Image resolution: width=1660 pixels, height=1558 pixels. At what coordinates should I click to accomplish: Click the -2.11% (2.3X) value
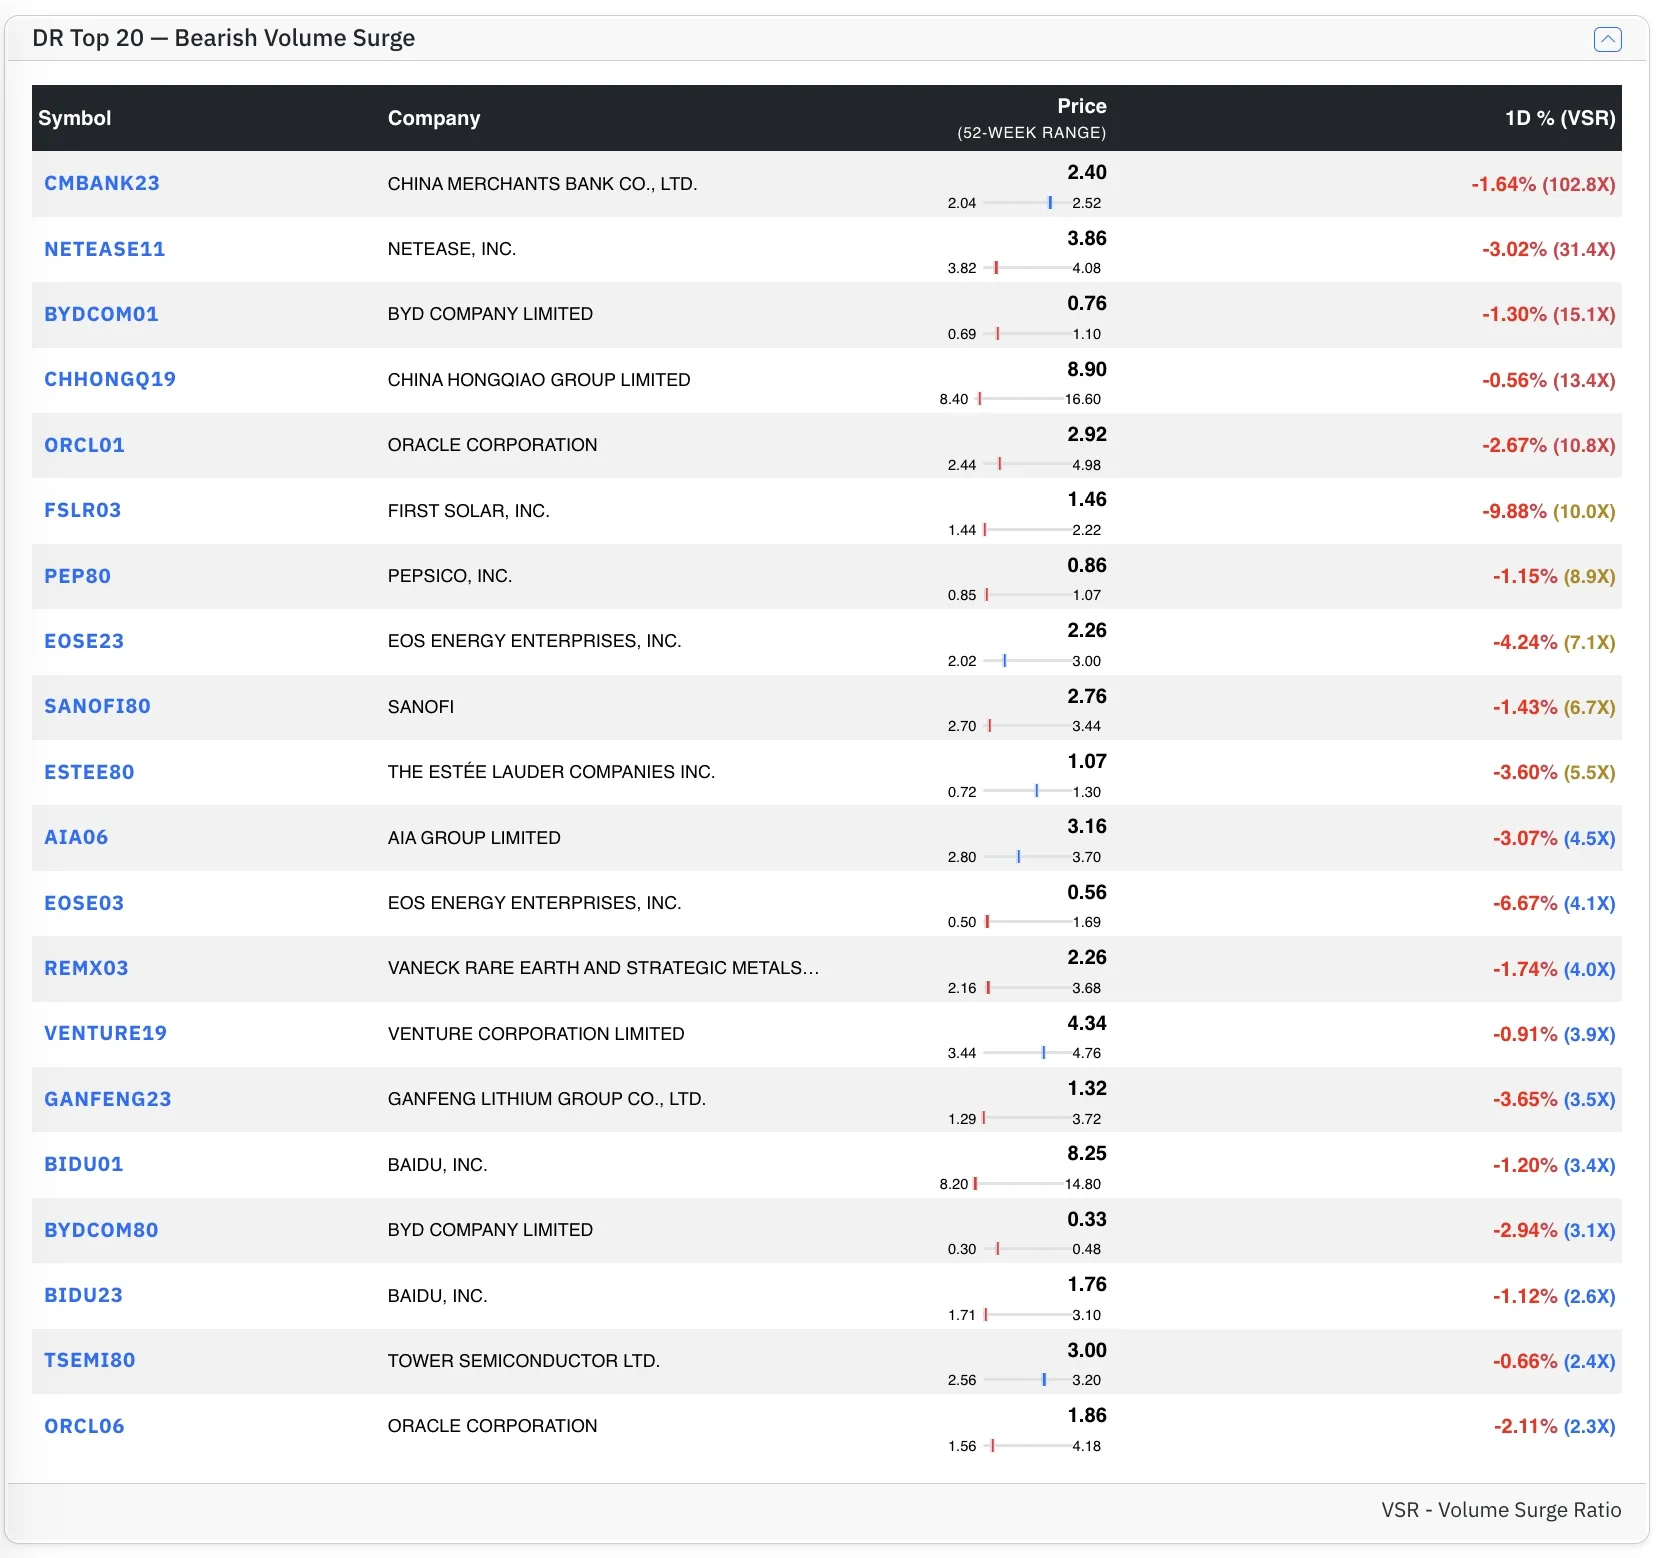[x=1554, y=1426]
